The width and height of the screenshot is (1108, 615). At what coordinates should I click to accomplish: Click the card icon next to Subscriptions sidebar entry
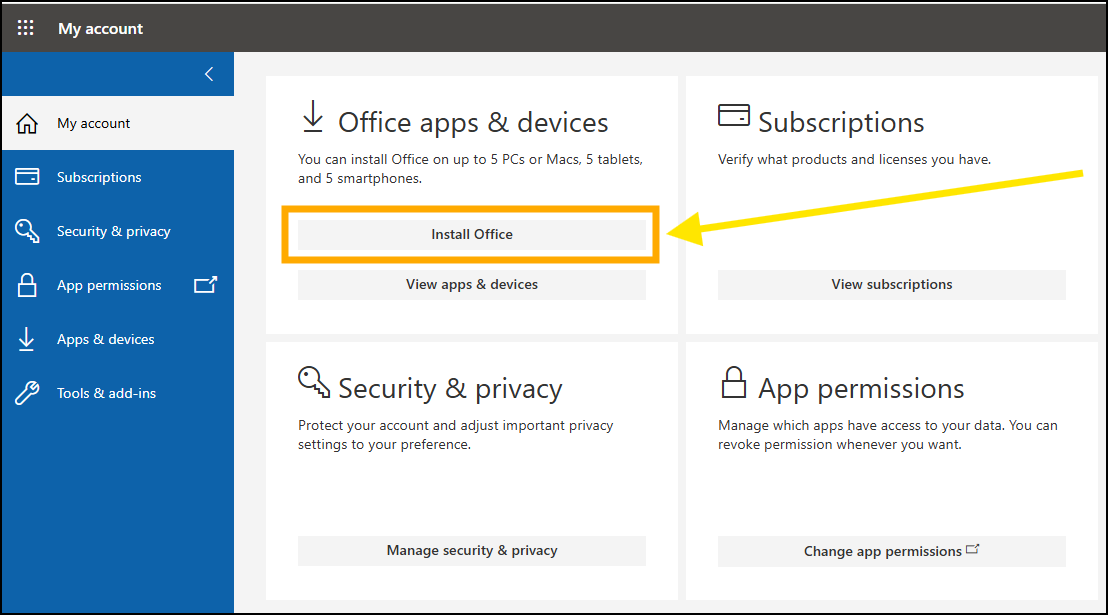(25, 176)
